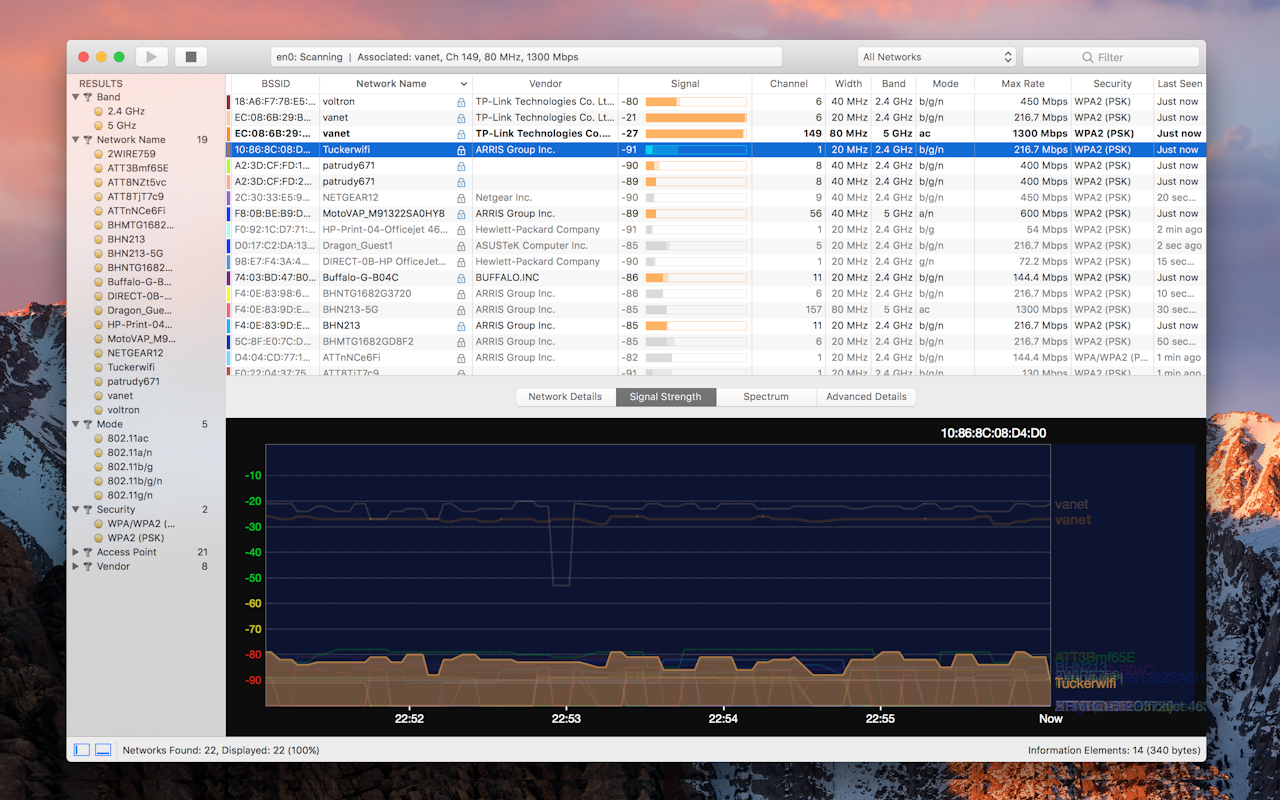1280x800 pixels.
Task: Switch to the Spectrum tab
Action: point(766,397)
